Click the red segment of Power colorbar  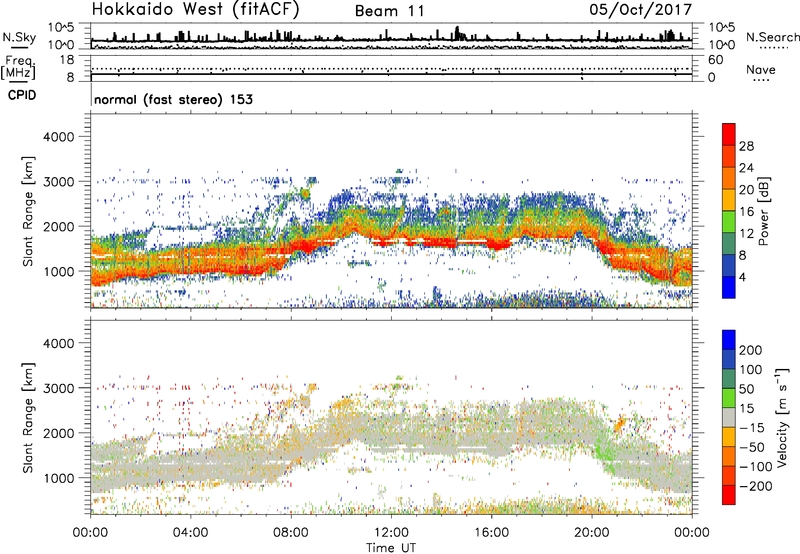729,132
